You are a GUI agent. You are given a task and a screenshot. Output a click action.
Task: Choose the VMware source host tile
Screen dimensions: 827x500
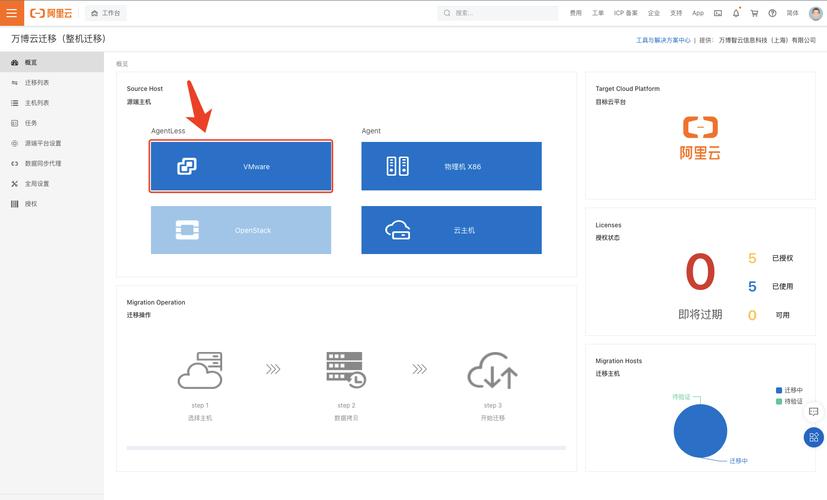[241, 166]
